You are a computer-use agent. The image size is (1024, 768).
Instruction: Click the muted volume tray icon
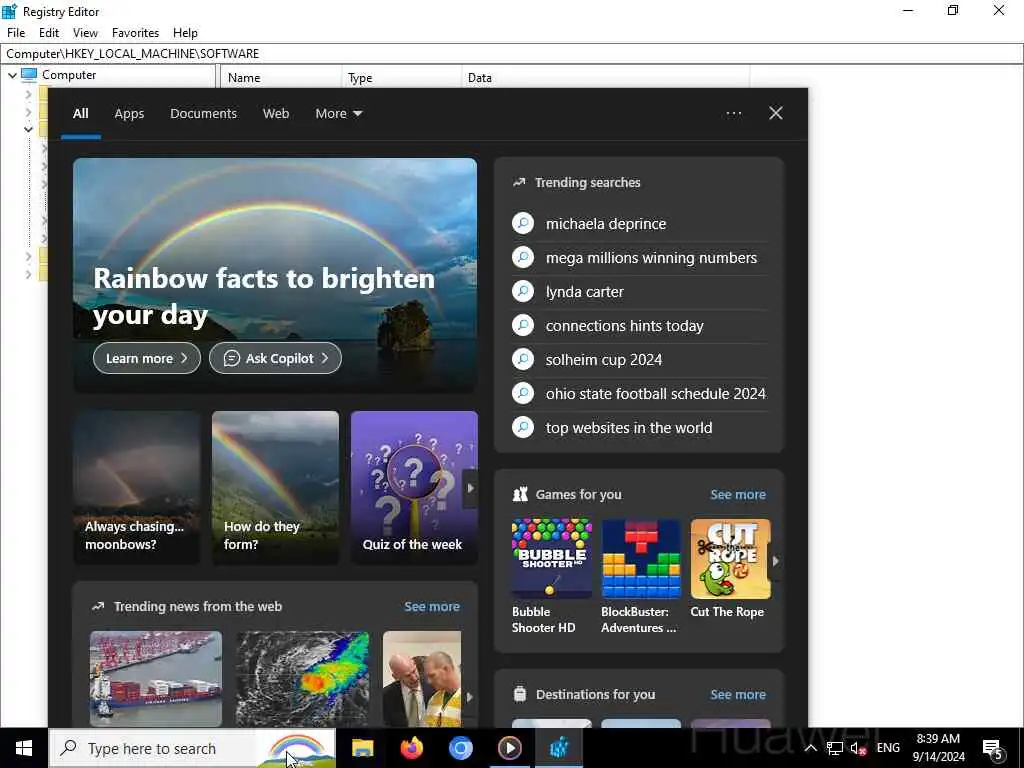pos(858,748)
